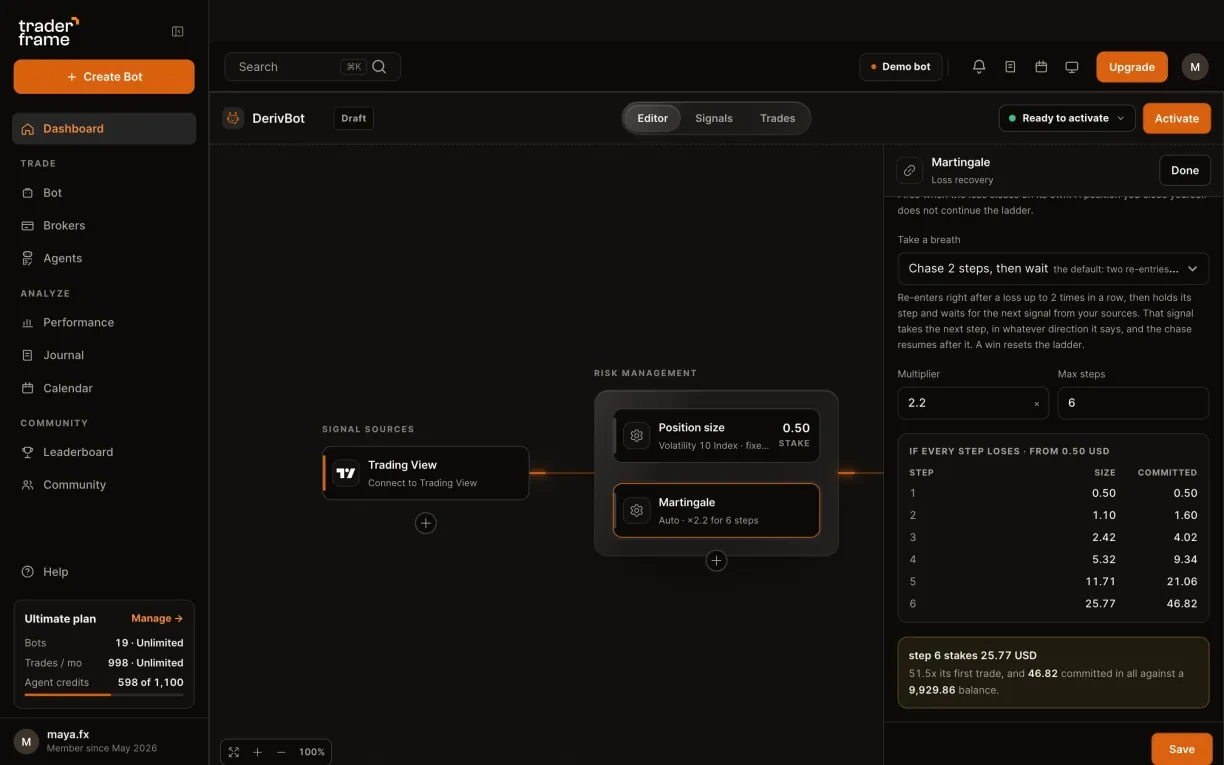Click the Activate button
The height and width of the screenshot is (765, 1224).
pos(1177,118)
